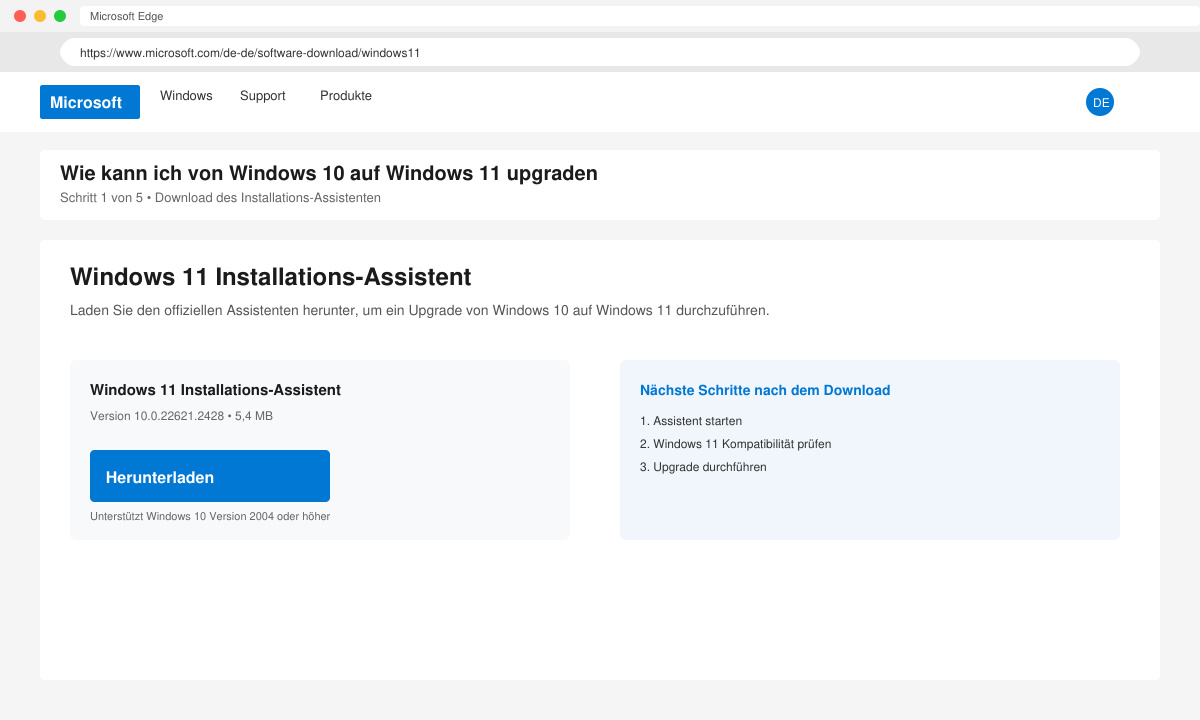Click the heading 'Wie kann ich von Windows 10 auf Windows 11 upgraden'

coord(329,173)
